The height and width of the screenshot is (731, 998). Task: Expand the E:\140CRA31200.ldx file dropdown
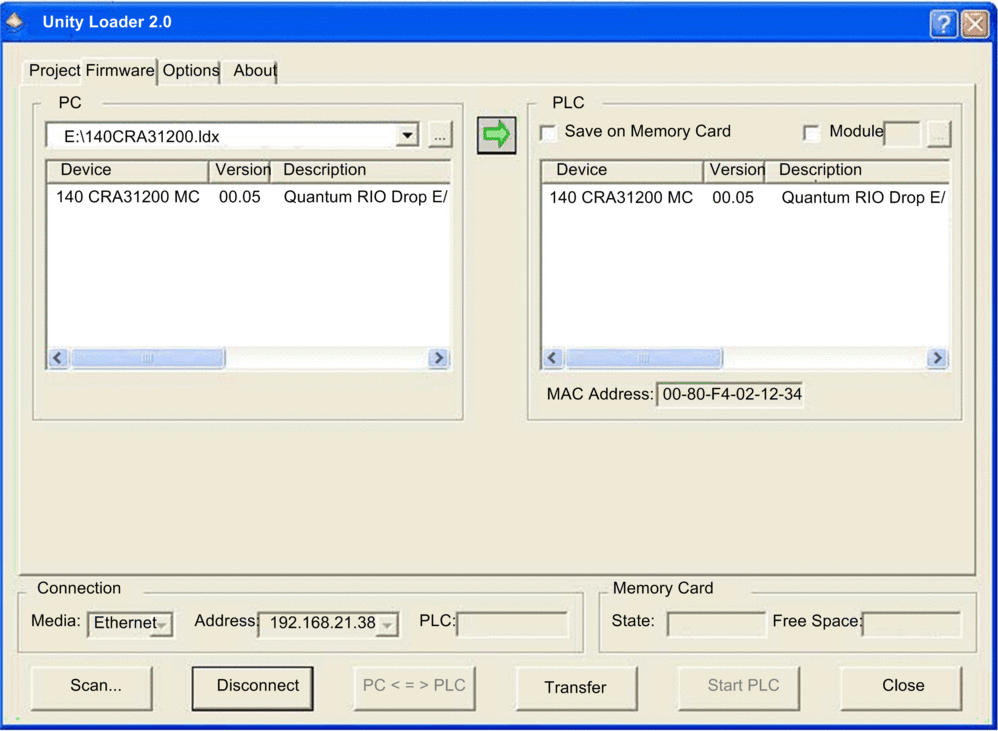tap(407, 136)
